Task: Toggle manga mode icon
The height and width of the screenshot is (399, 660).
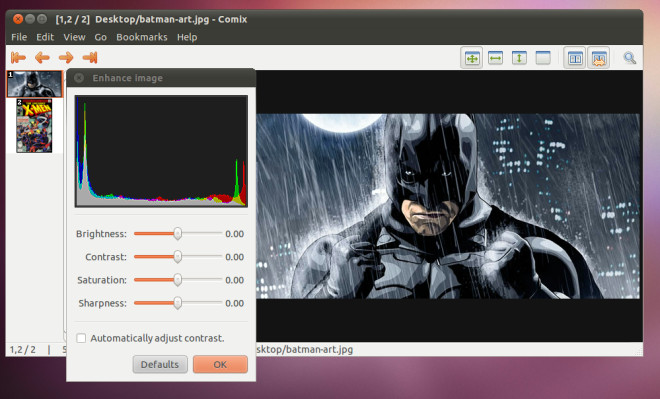Action: [x=599, y=58]
